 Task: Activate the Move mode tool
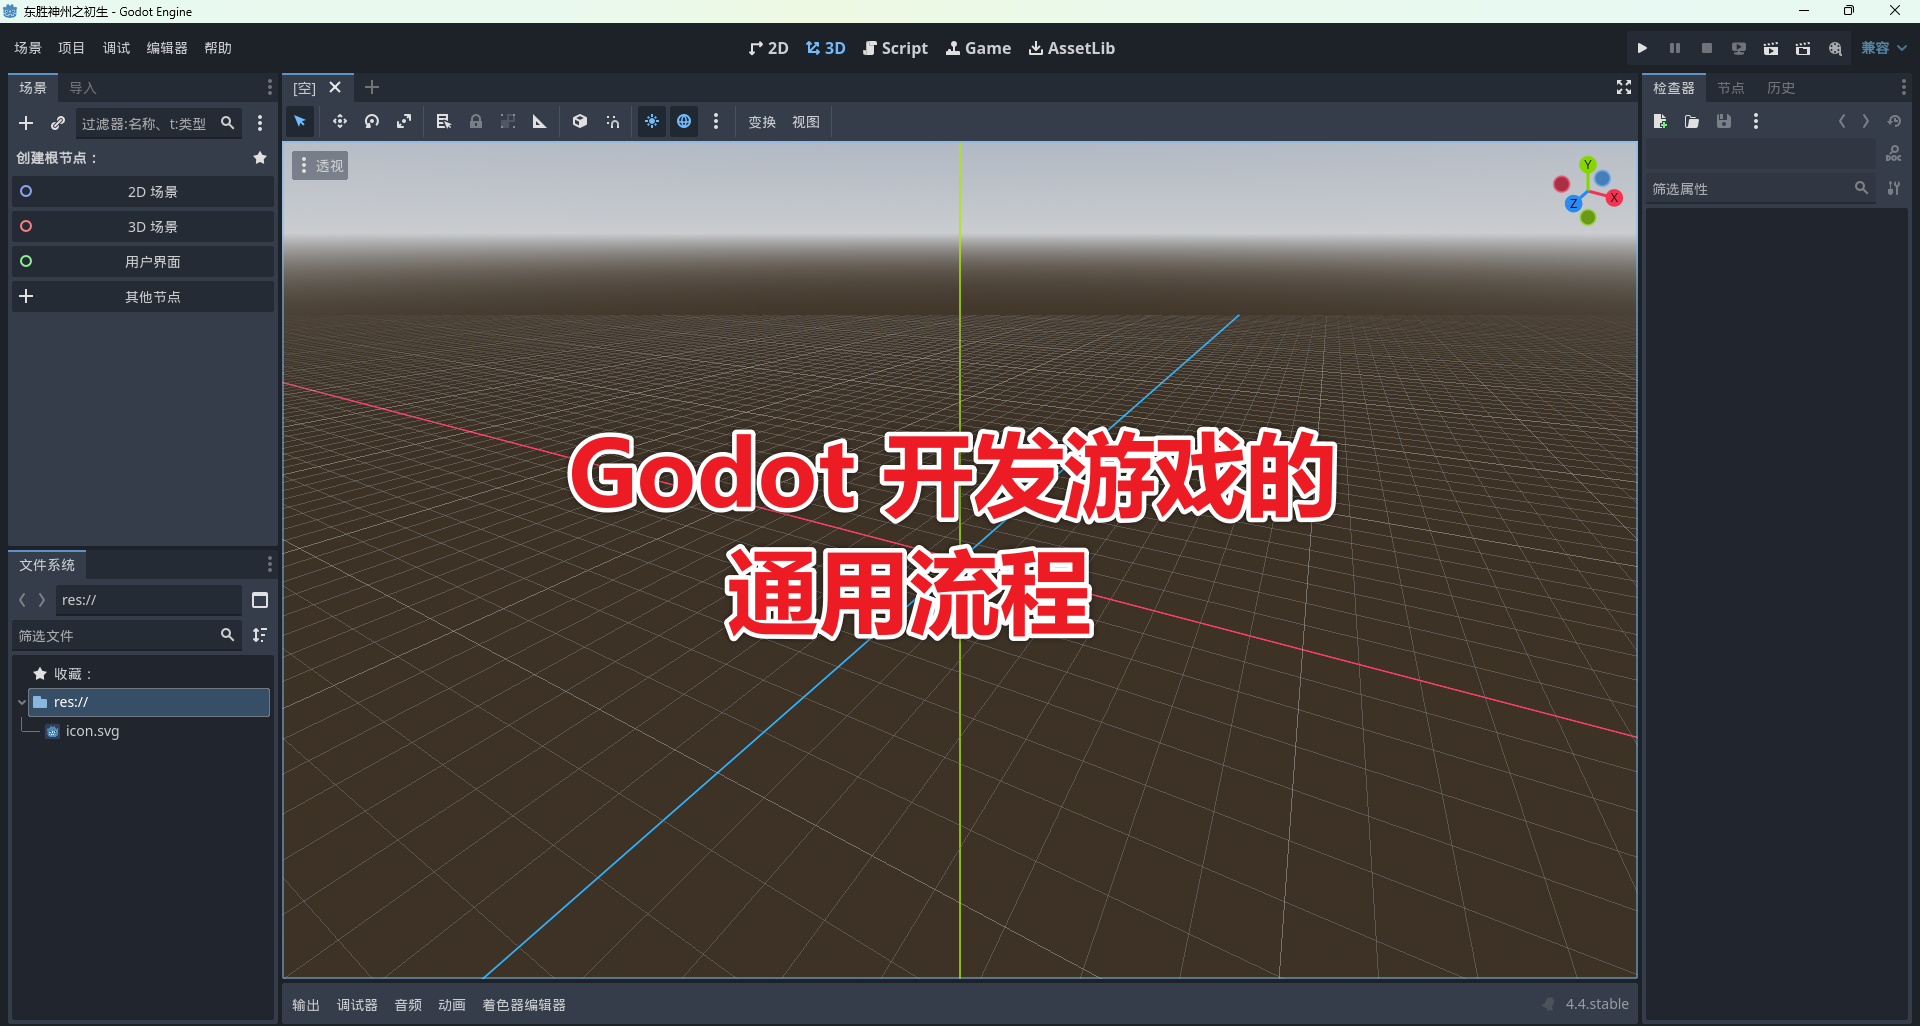(x=340, y=122)
